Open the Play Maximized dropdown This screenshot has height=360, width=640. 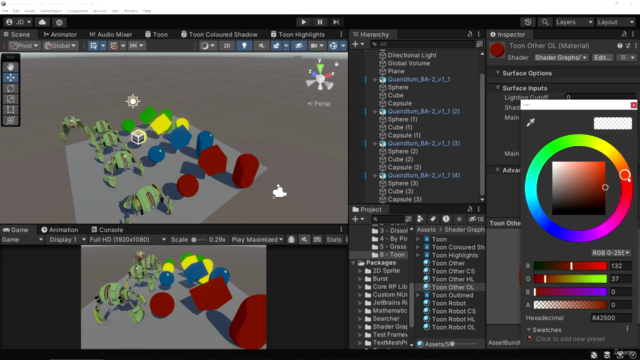point(257,240)
